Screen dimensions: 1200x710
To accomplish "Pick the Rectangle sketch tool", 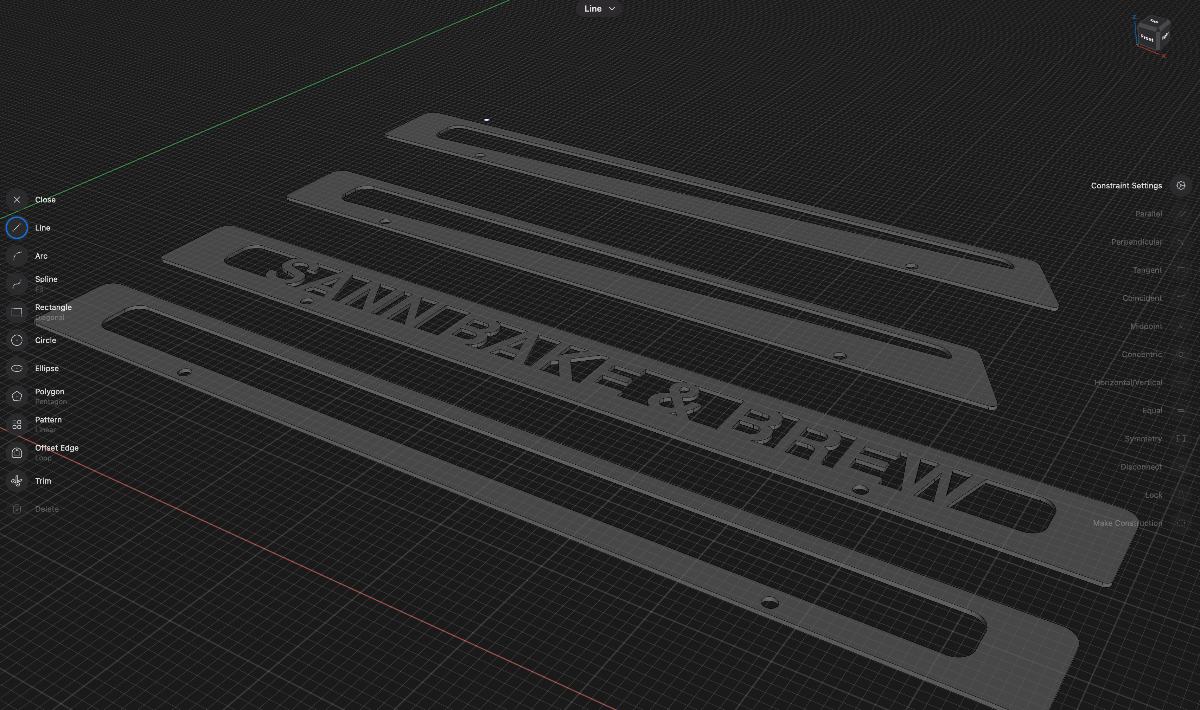I will [17, 312].
